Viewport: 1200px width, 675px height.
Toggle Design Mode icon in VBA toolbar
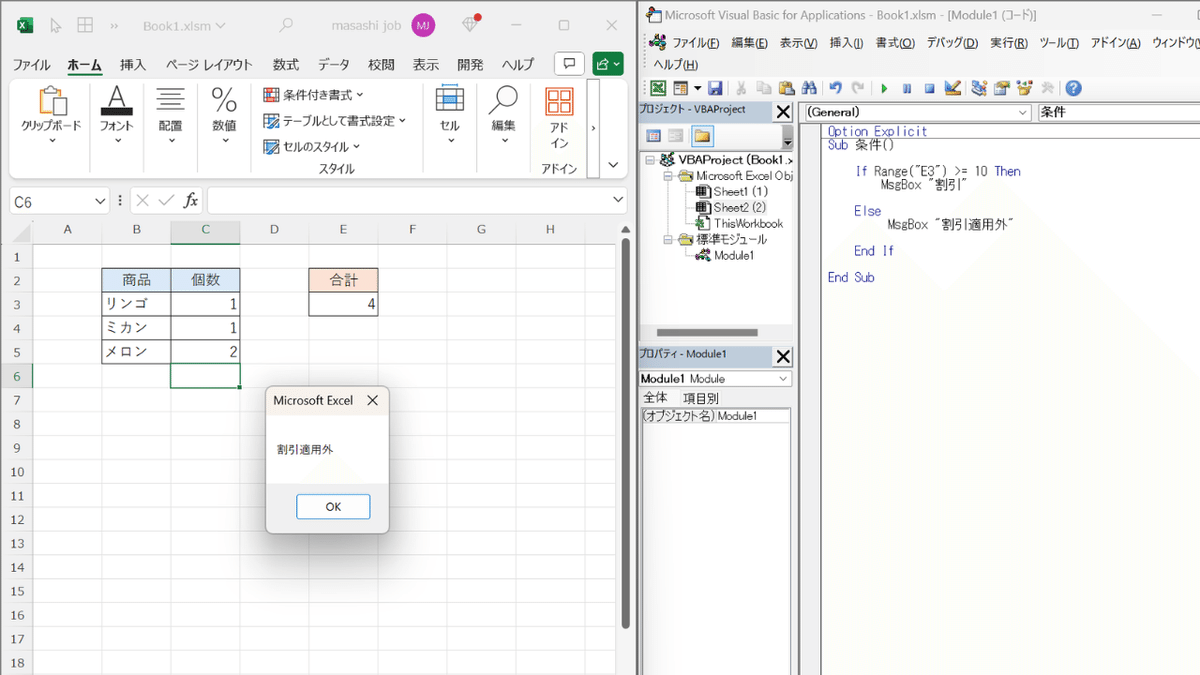click(952, 88)
